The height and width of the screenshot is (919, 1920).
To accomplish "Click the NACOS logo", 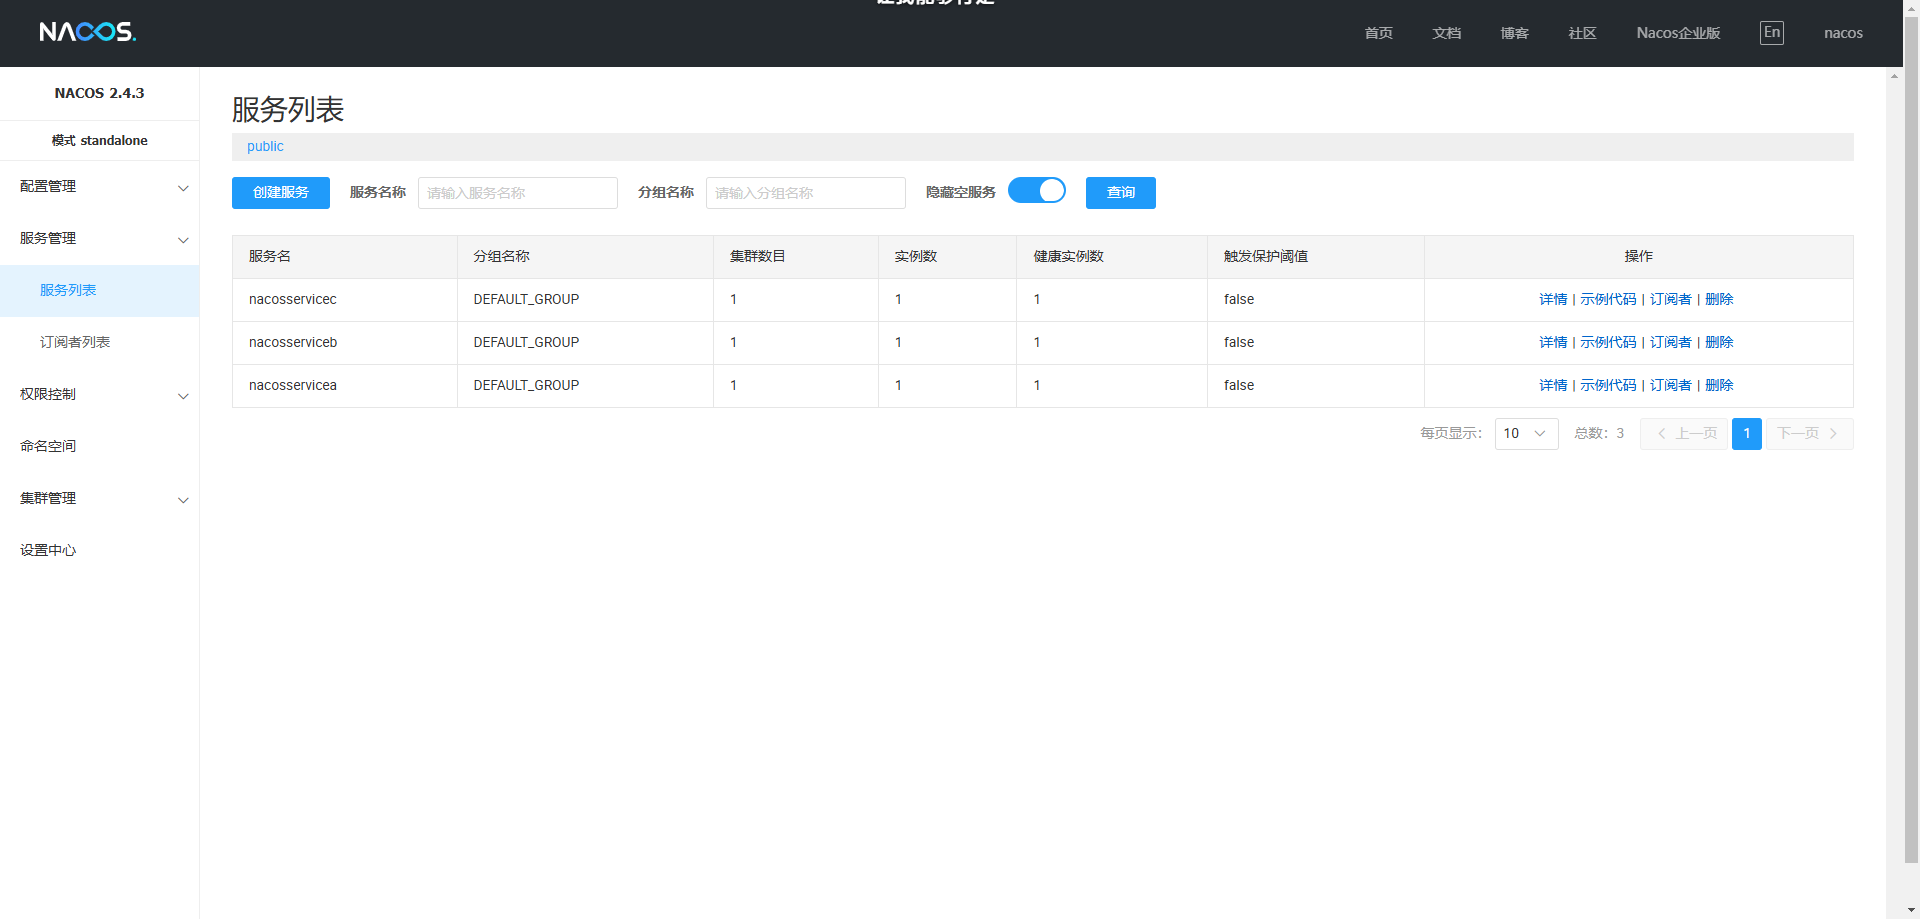I will point(87,32).
